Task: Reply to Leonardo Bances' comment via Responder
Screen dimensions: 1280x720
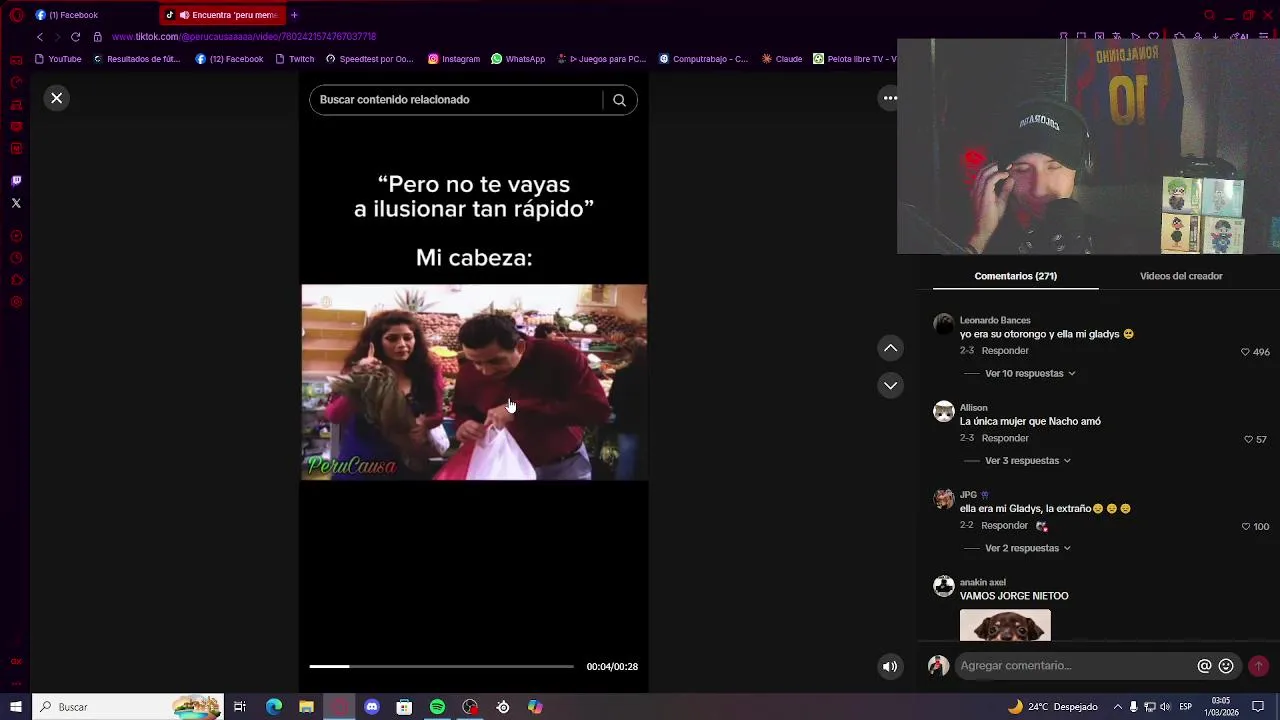Action: pyautogui.click(x=1005, y=351)
